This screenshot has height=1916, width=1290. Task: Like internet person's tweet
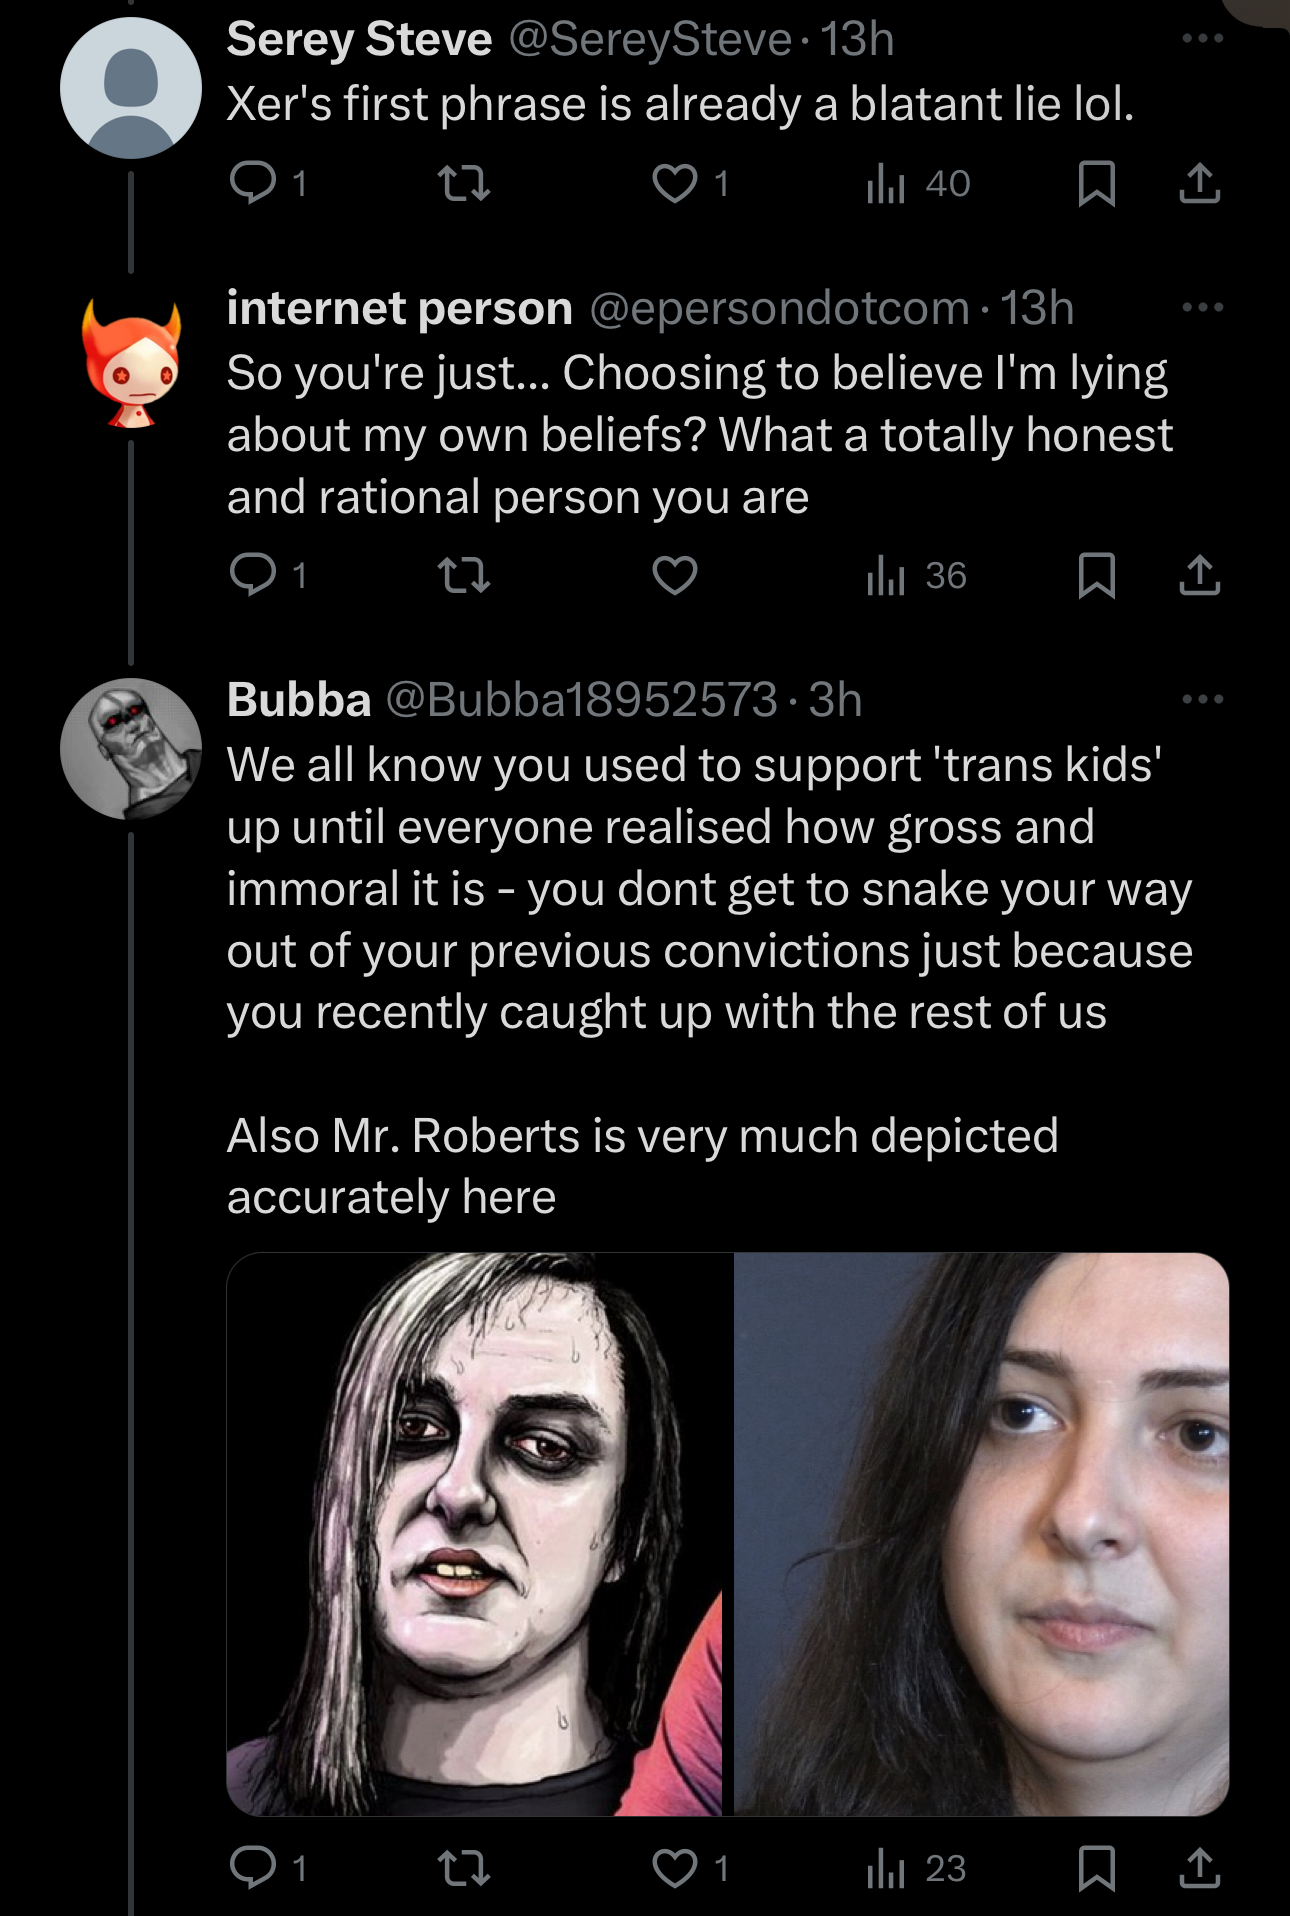click(675, 575)
